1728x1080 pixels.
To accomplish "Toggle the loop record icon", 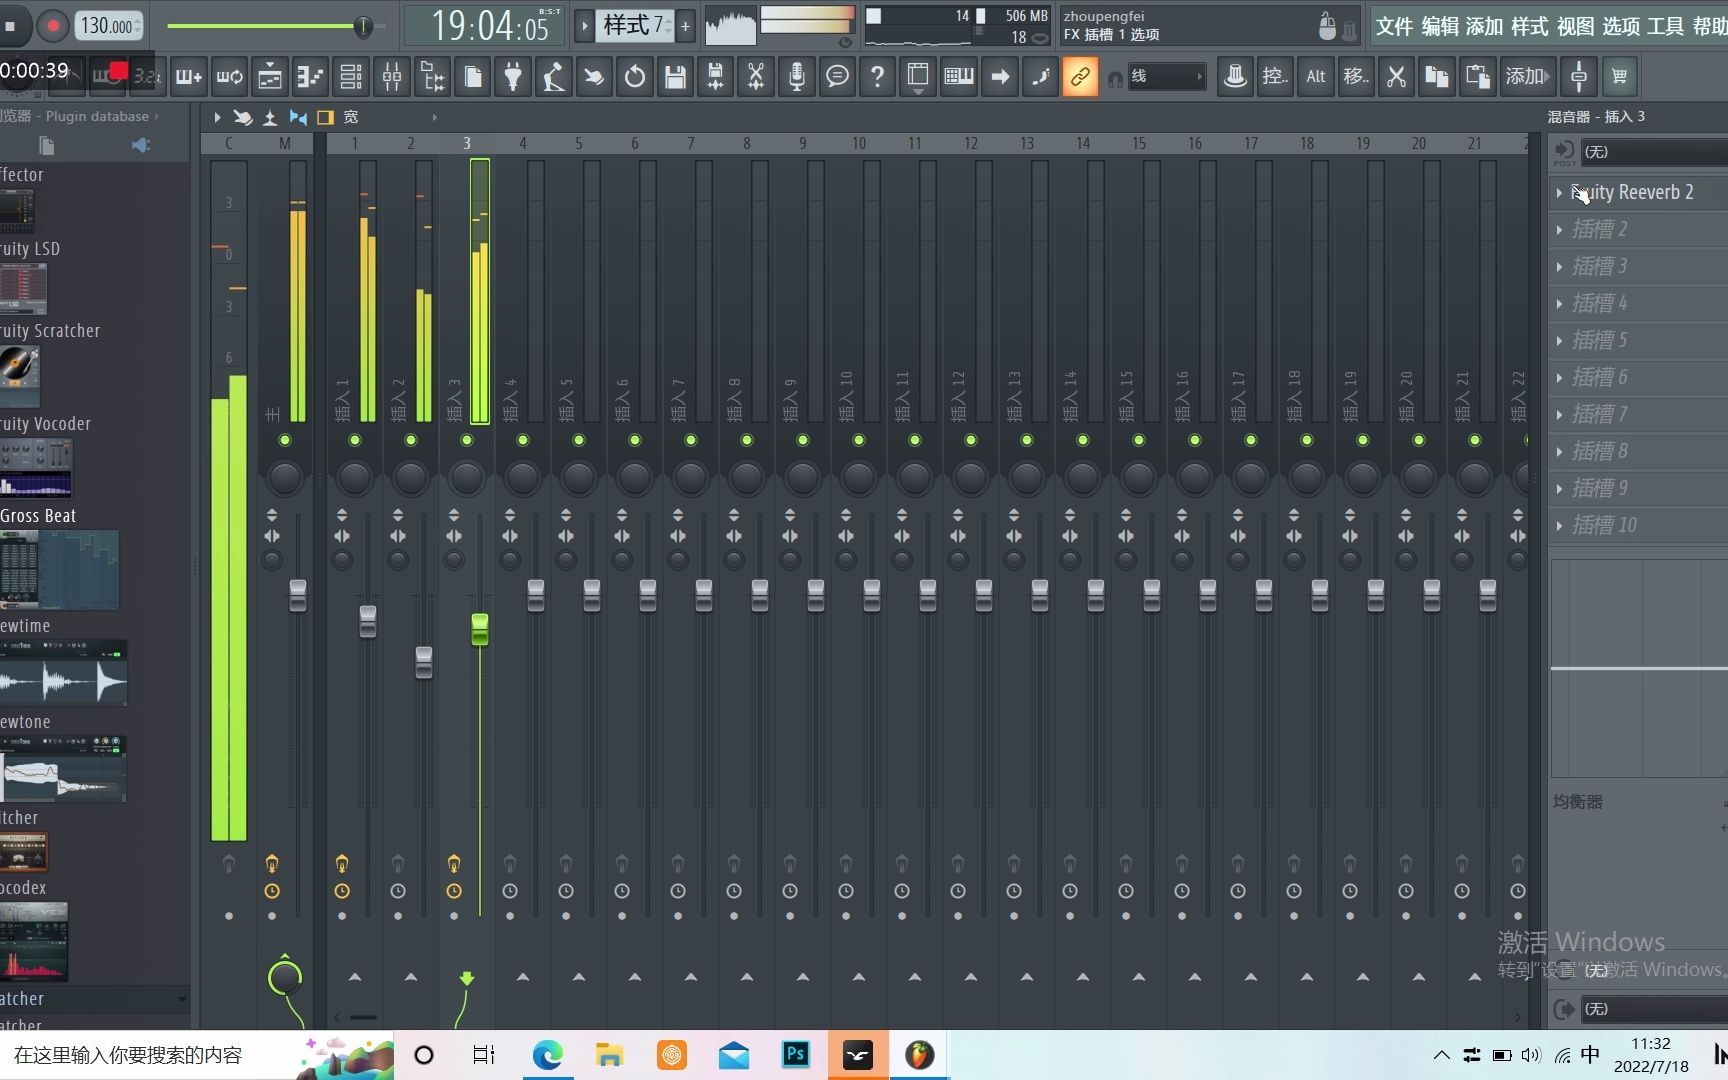I will click(x=229, y=76).
